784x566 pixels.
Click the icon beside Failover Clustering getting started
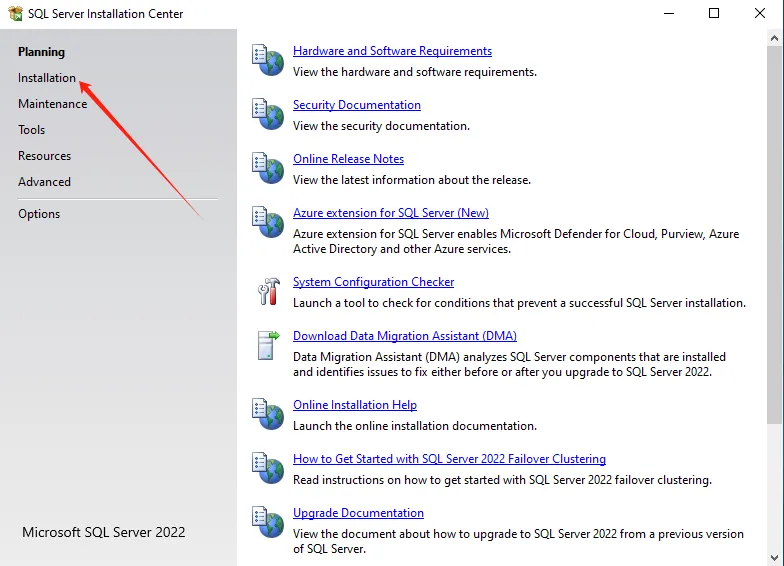[268, 468]
